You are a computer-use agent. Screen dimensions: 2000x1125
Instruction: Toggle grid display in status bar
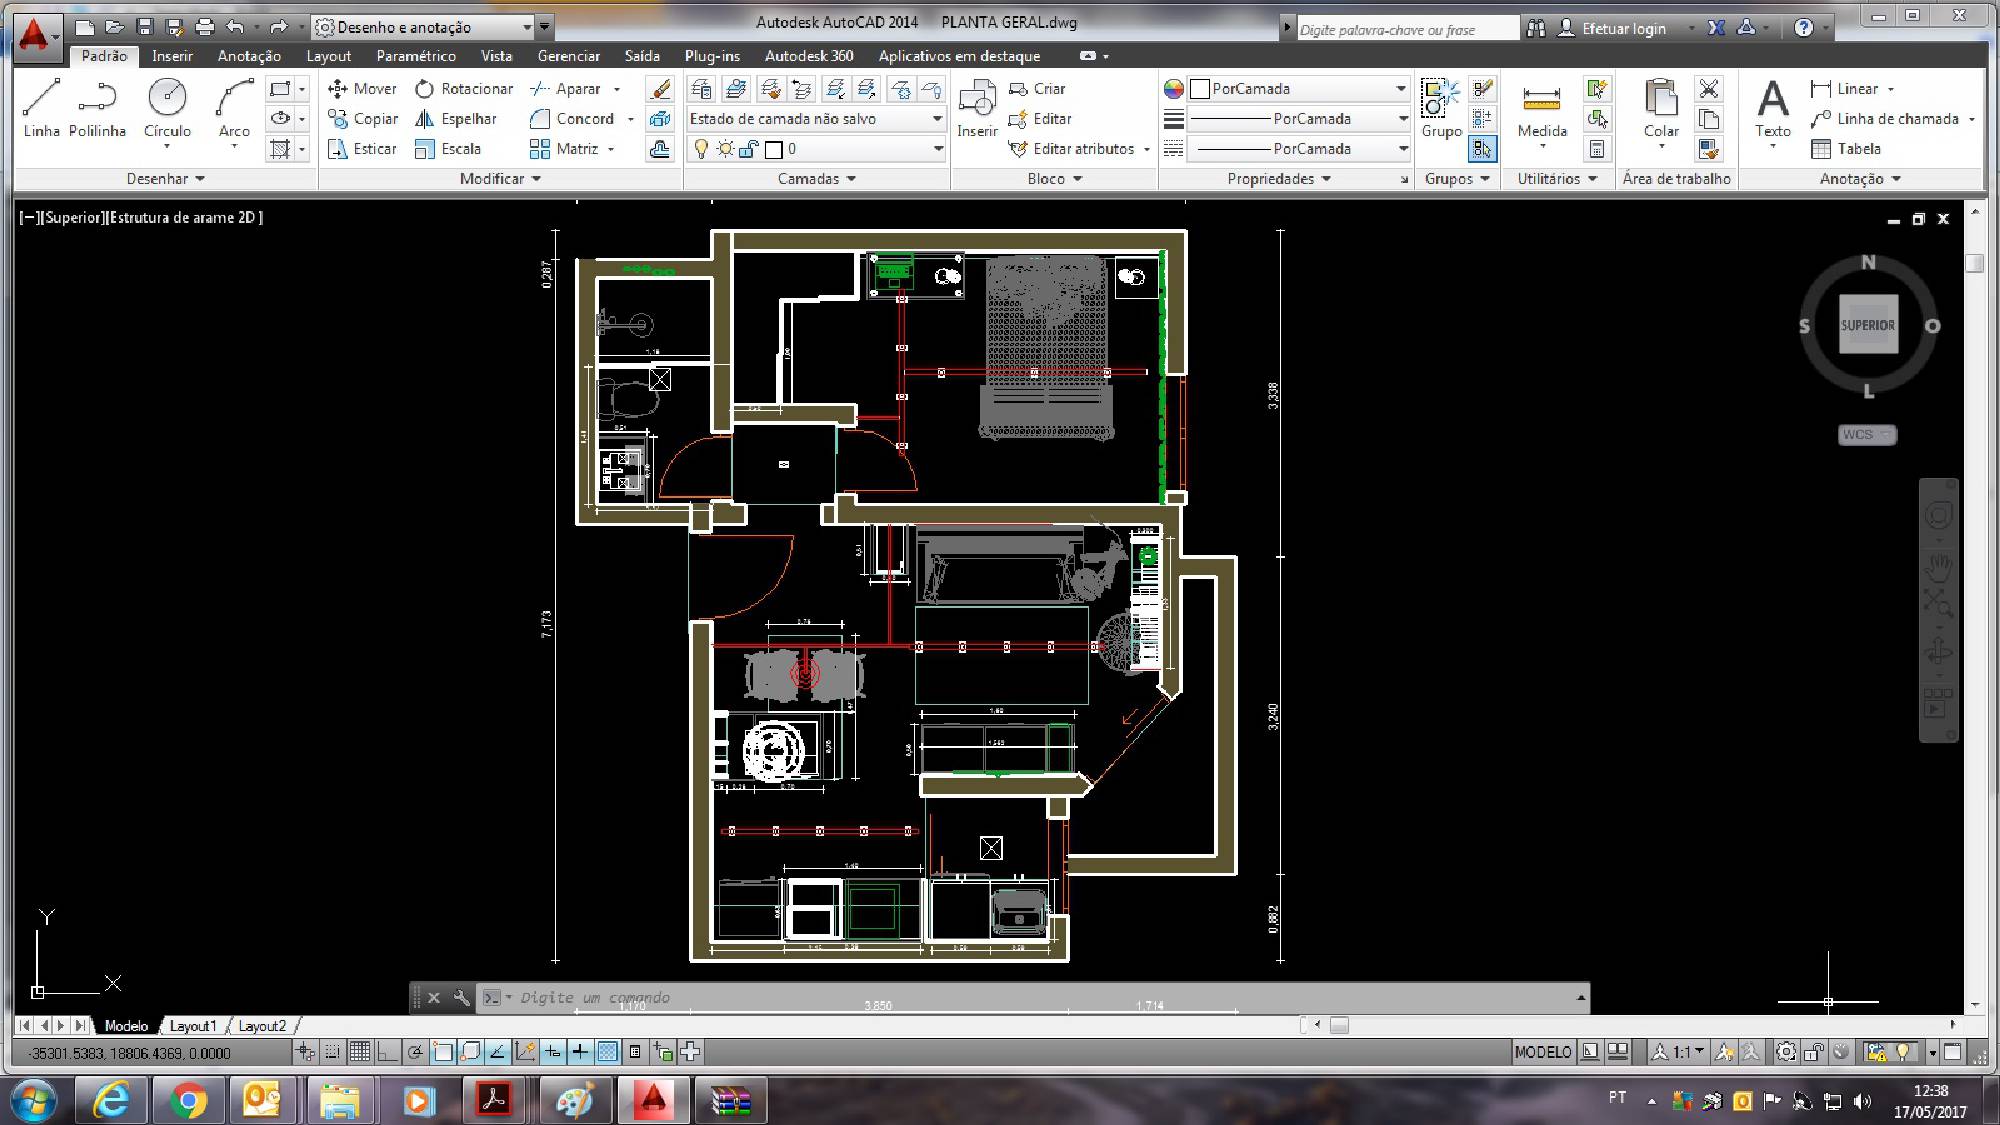click(360, 1052)
